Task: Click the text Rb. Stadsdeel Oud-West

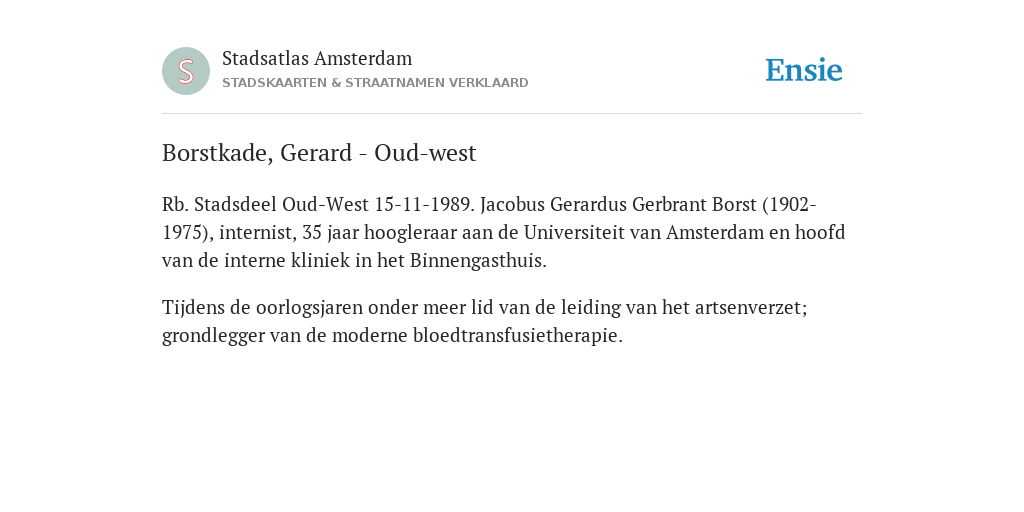Action: 266,205
